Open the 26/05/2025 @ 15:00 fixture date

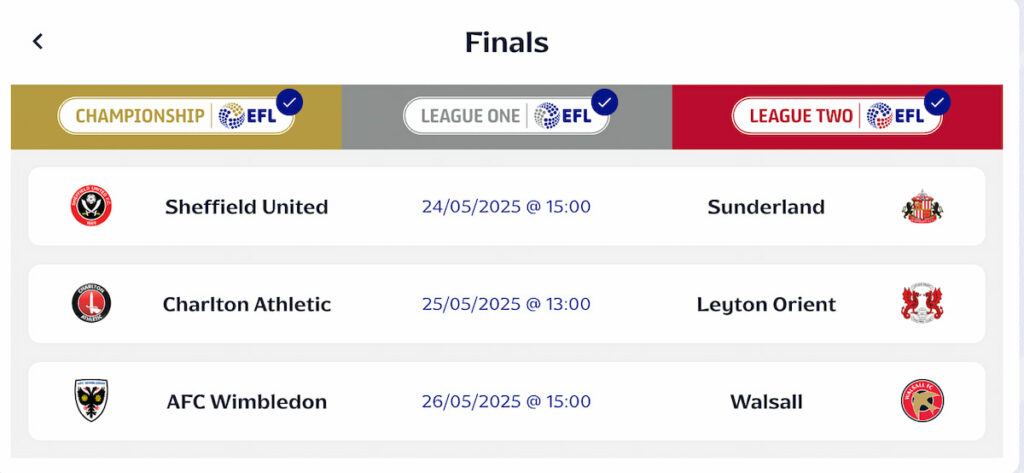tap(506, 401)
